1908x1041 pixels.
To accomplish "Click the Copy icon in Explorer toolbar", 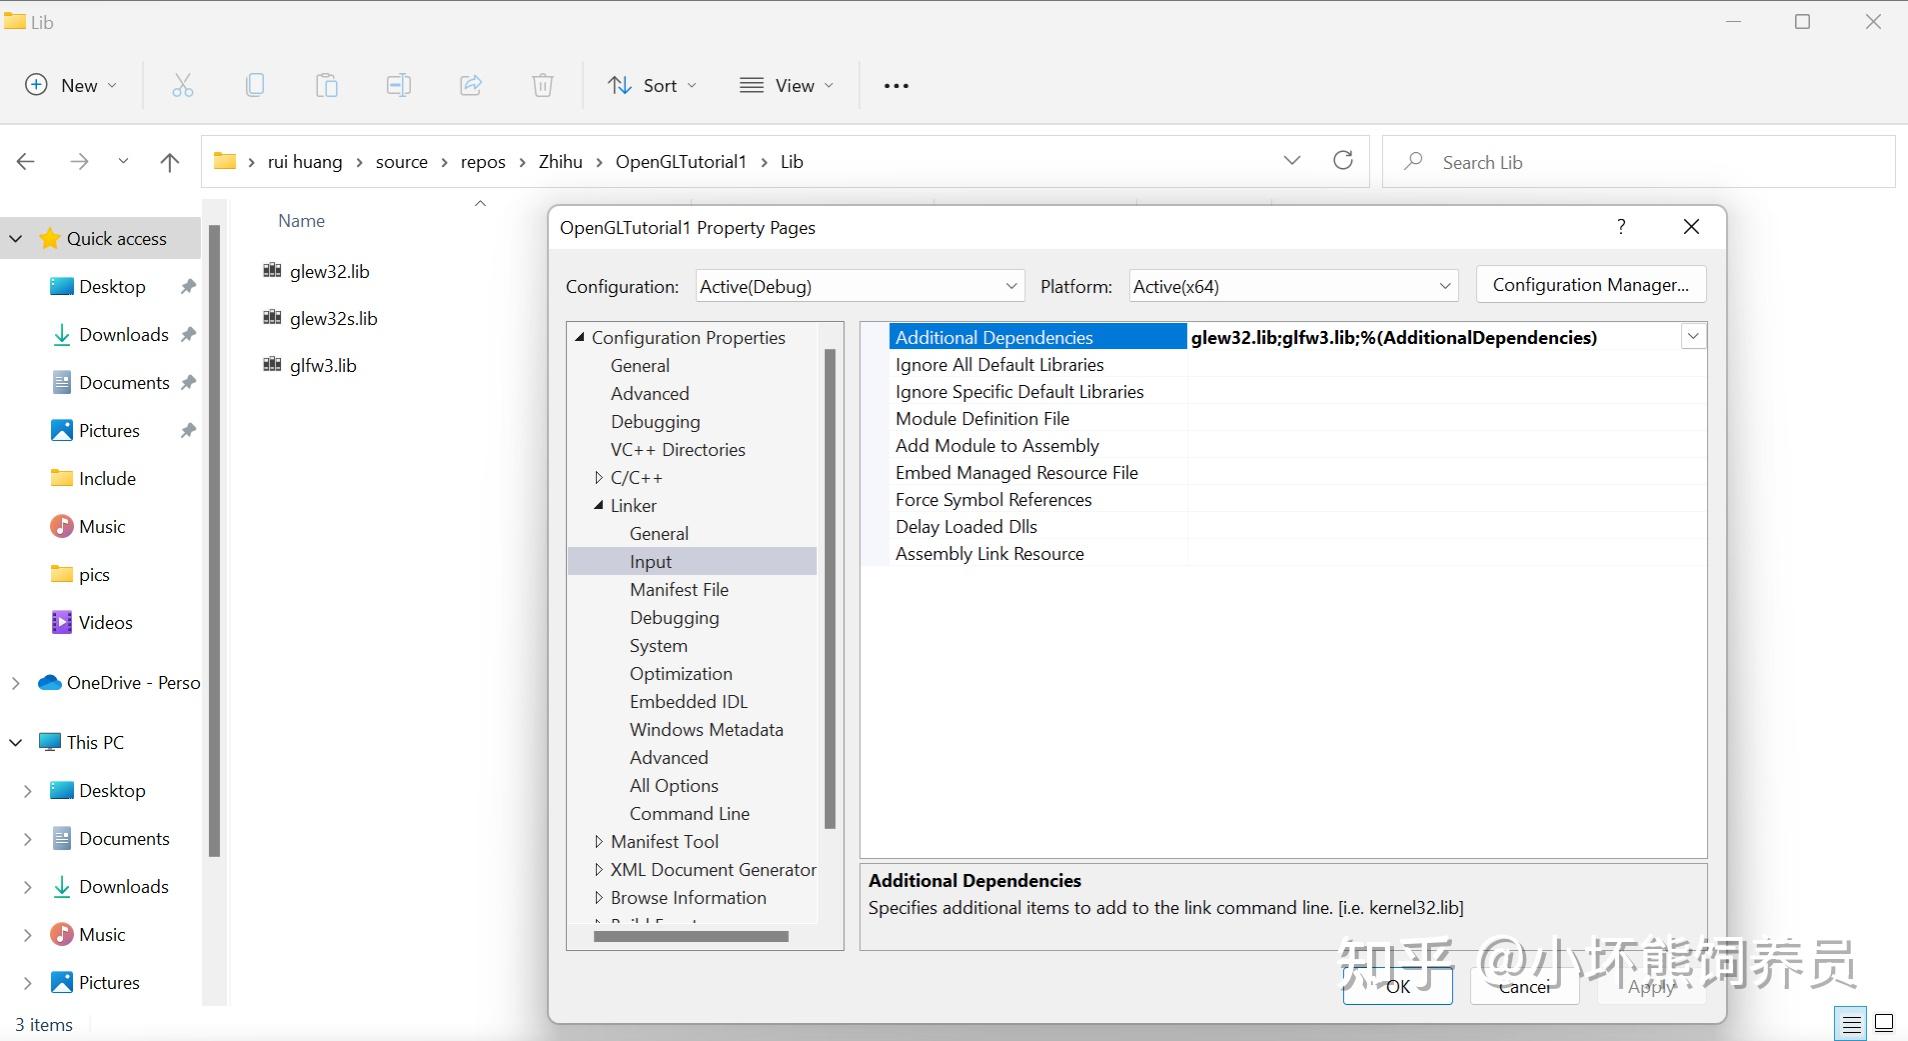I will pyautogui.click(x=255, y=86).
